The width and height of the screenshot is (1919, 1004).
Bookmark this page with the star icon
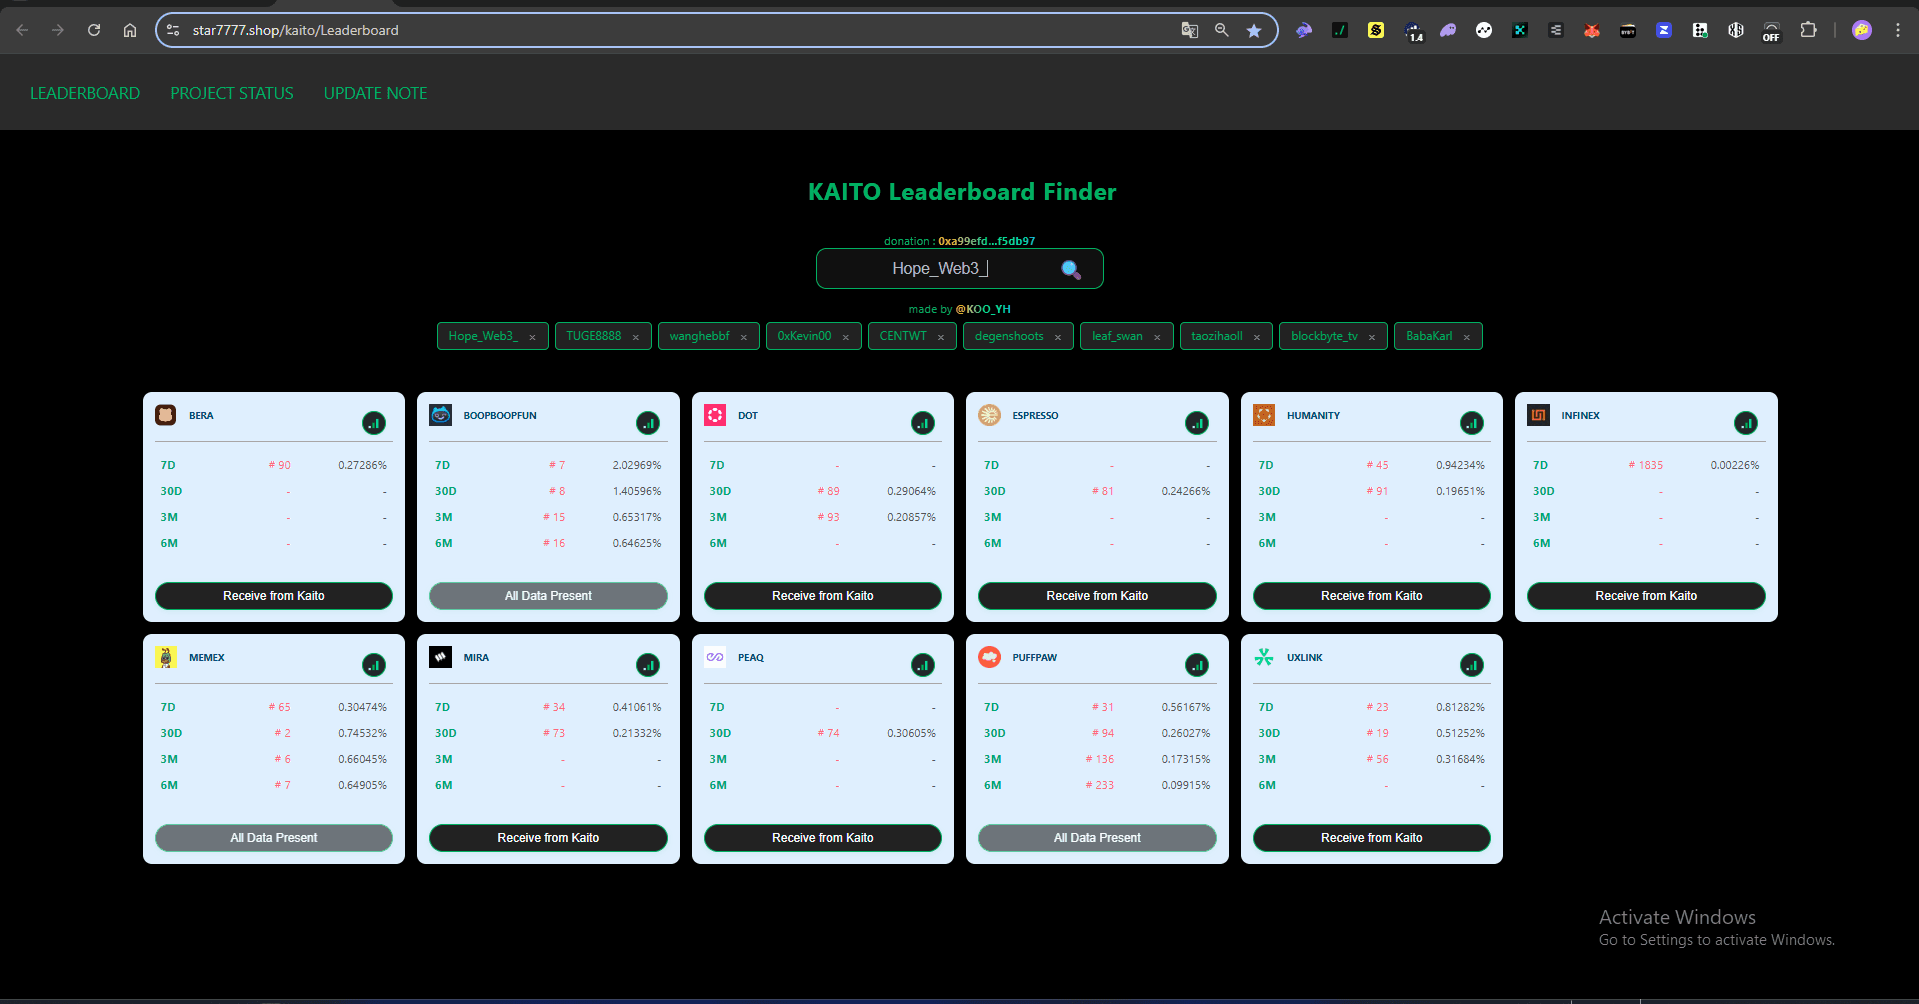(1254, 30)
